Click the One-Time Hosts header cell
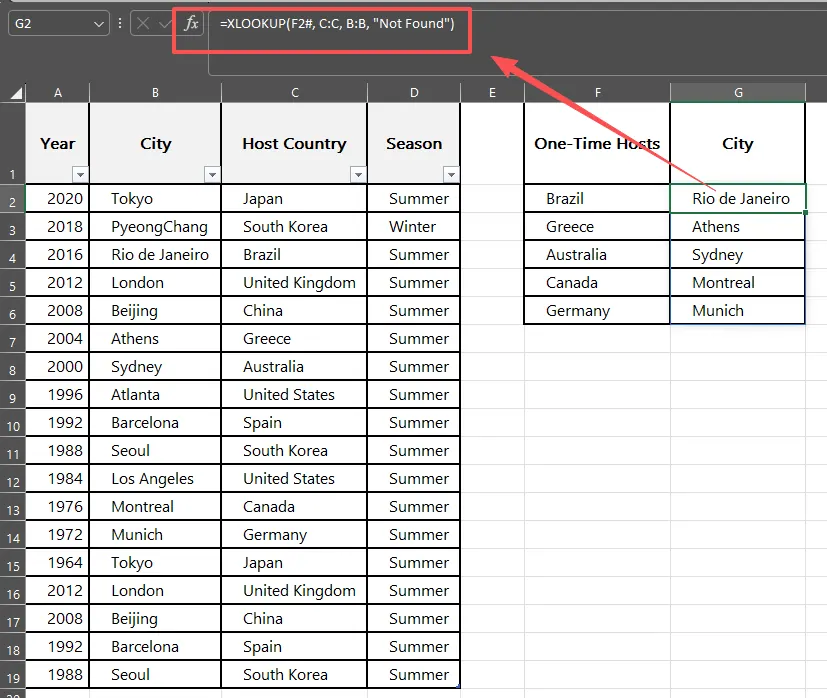This screenshot has height=698, width=827. pyautogui.click(x=597, y=143)
